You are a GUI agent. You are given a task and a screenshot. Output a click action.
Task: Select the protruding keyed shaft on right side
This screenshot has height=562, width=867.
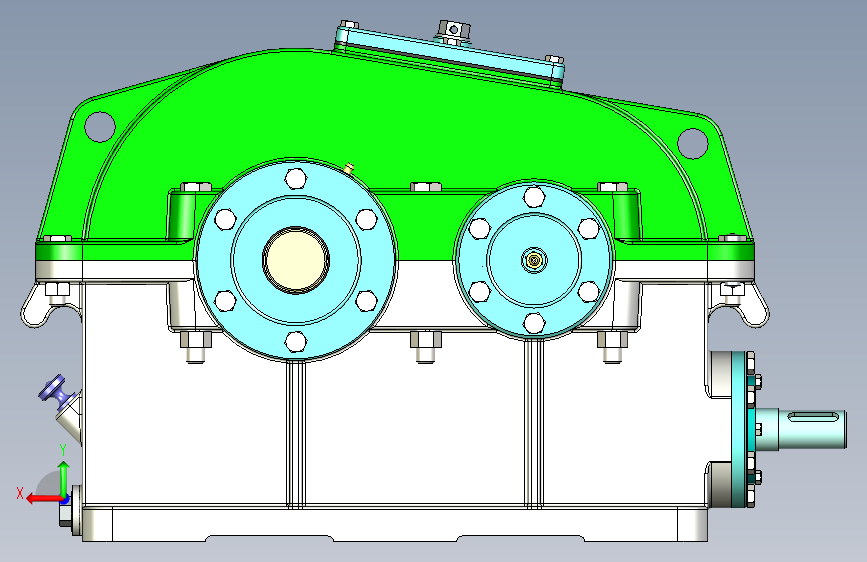click(801, 429)
